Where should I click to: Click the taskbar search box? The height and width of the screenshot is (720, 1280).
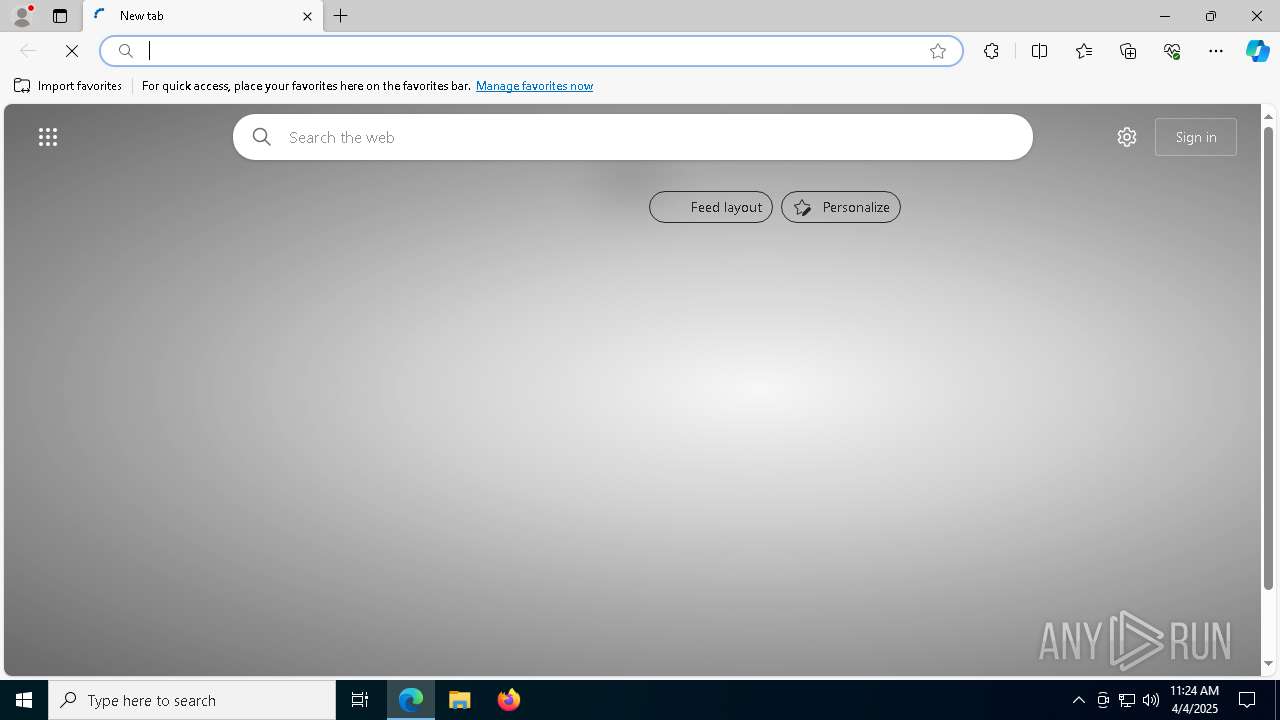[x=192, y=700]
